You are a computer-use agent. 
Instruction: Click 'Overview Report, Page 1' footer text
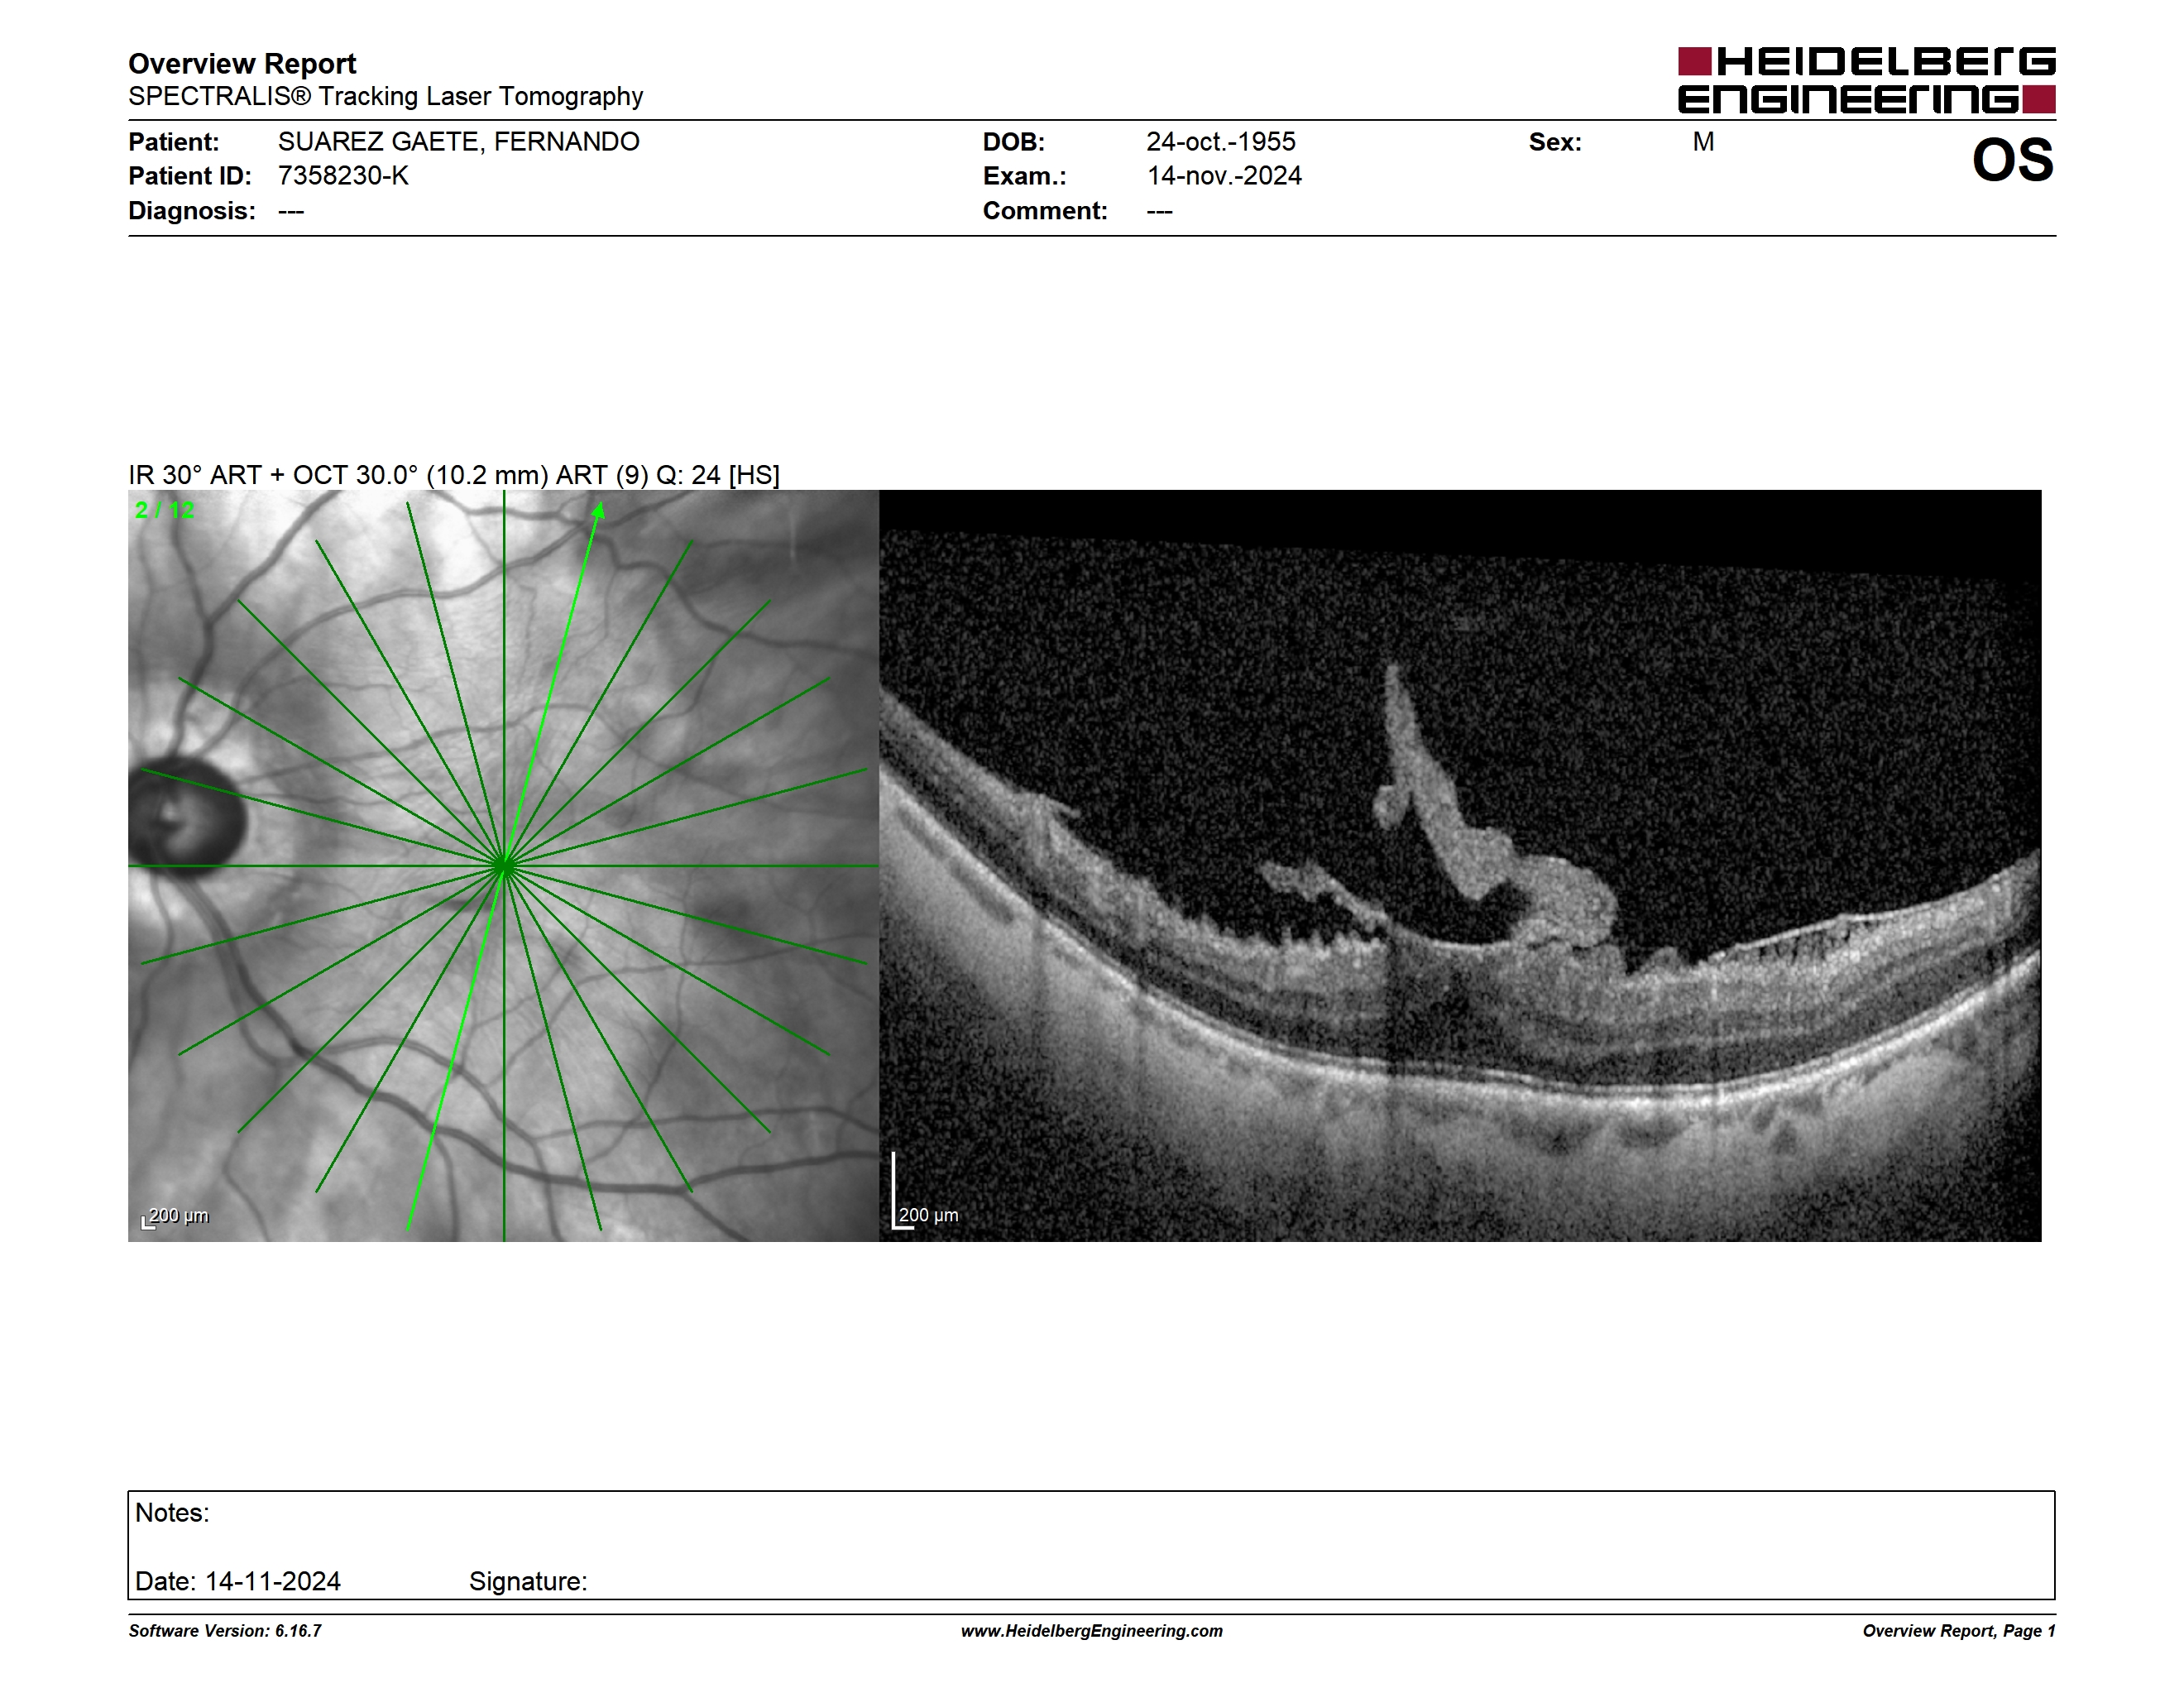1959,1631
